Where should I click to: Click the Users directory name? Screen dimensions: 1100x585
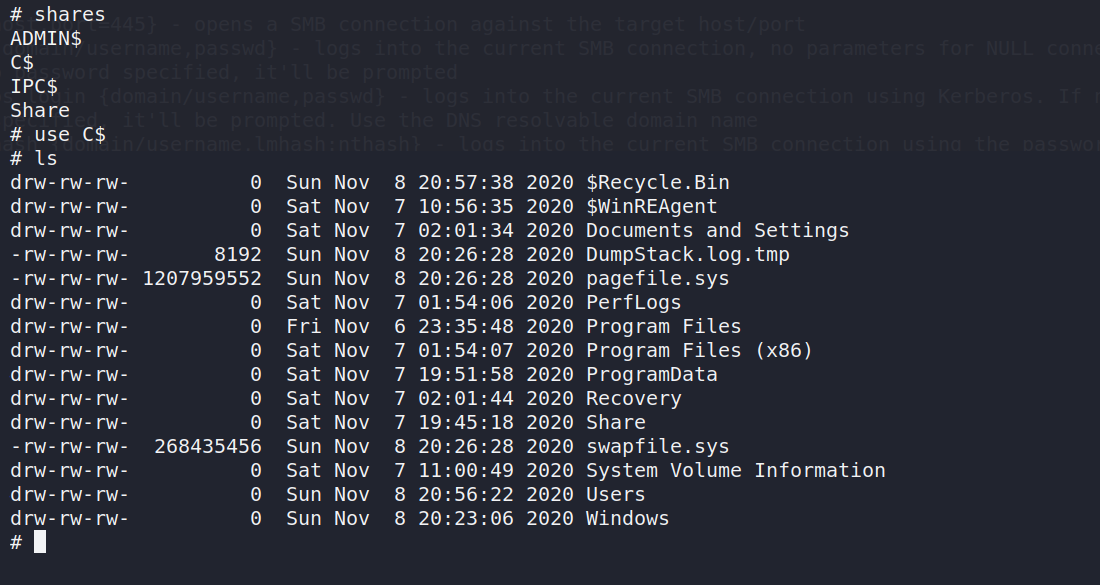point(615,495)
